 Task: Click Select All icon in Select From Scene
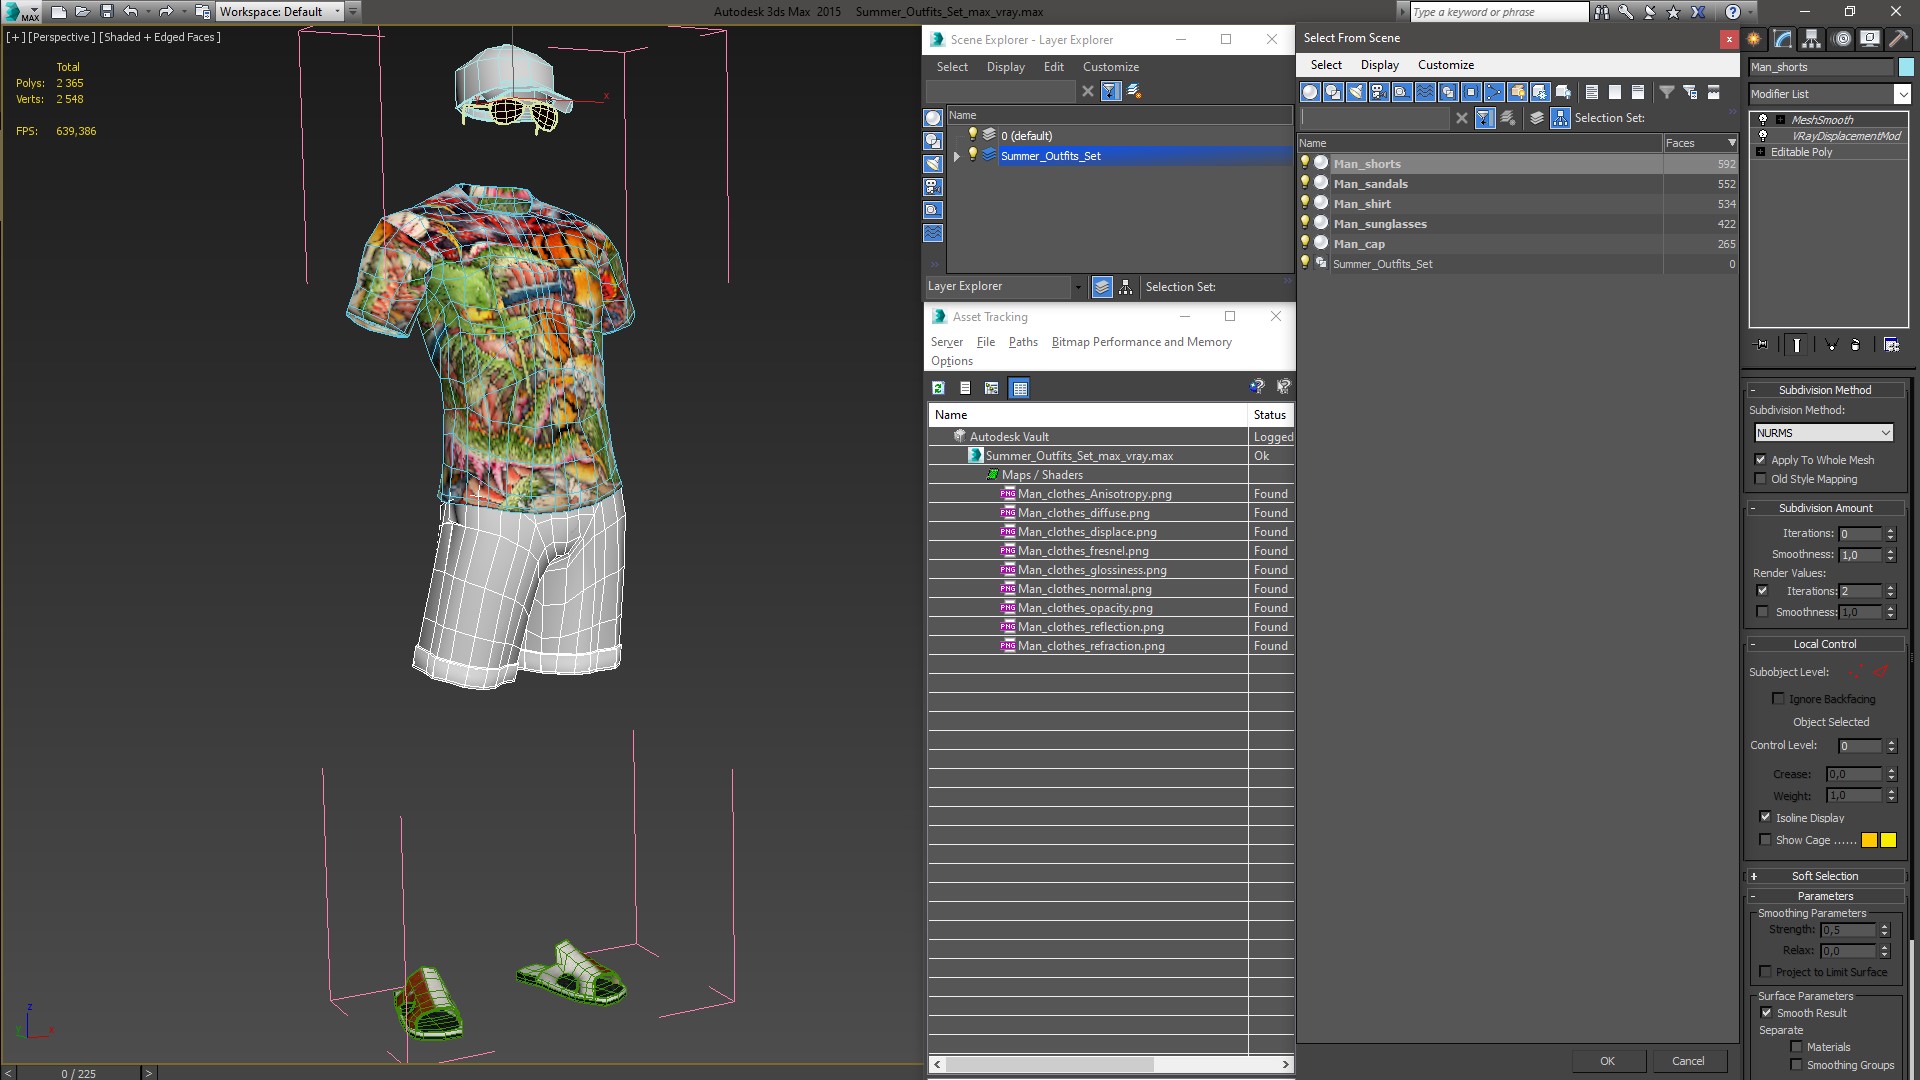1592,92
